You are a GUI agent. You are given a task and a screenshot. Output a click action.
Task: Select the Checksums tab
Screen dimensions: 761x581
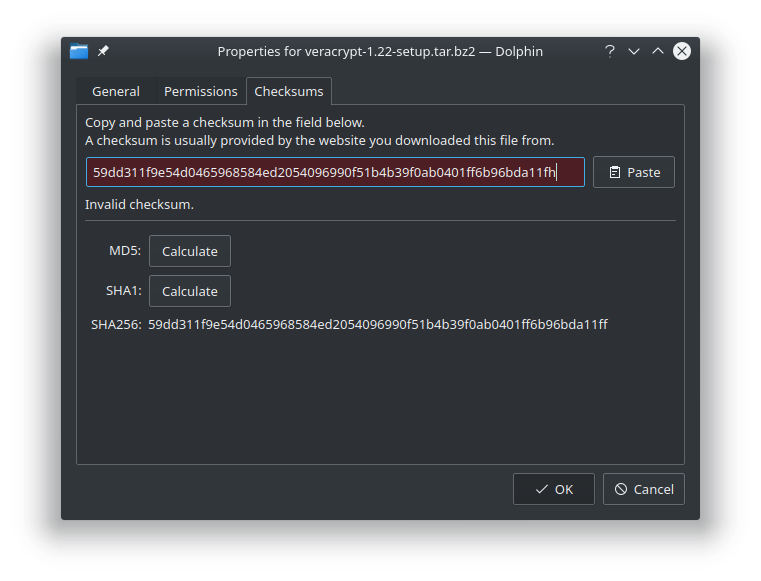click(x=289, y=91)
